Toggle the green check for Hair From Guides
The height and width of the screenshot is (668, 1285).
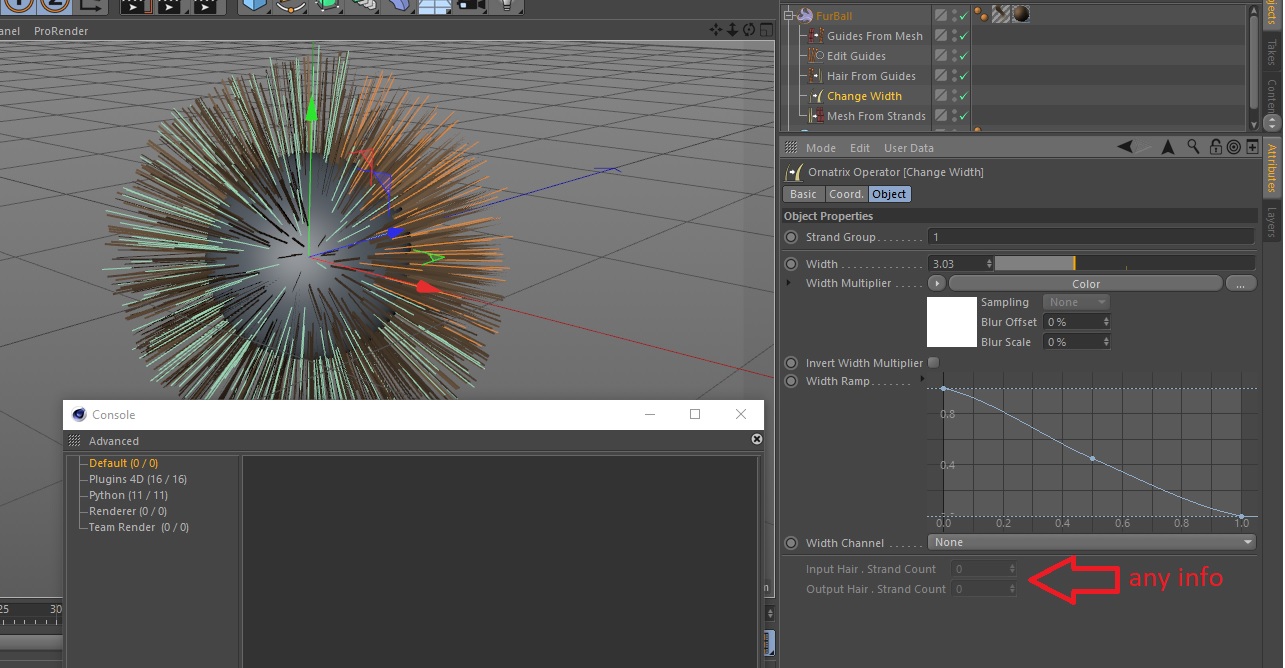click(963, 76)
